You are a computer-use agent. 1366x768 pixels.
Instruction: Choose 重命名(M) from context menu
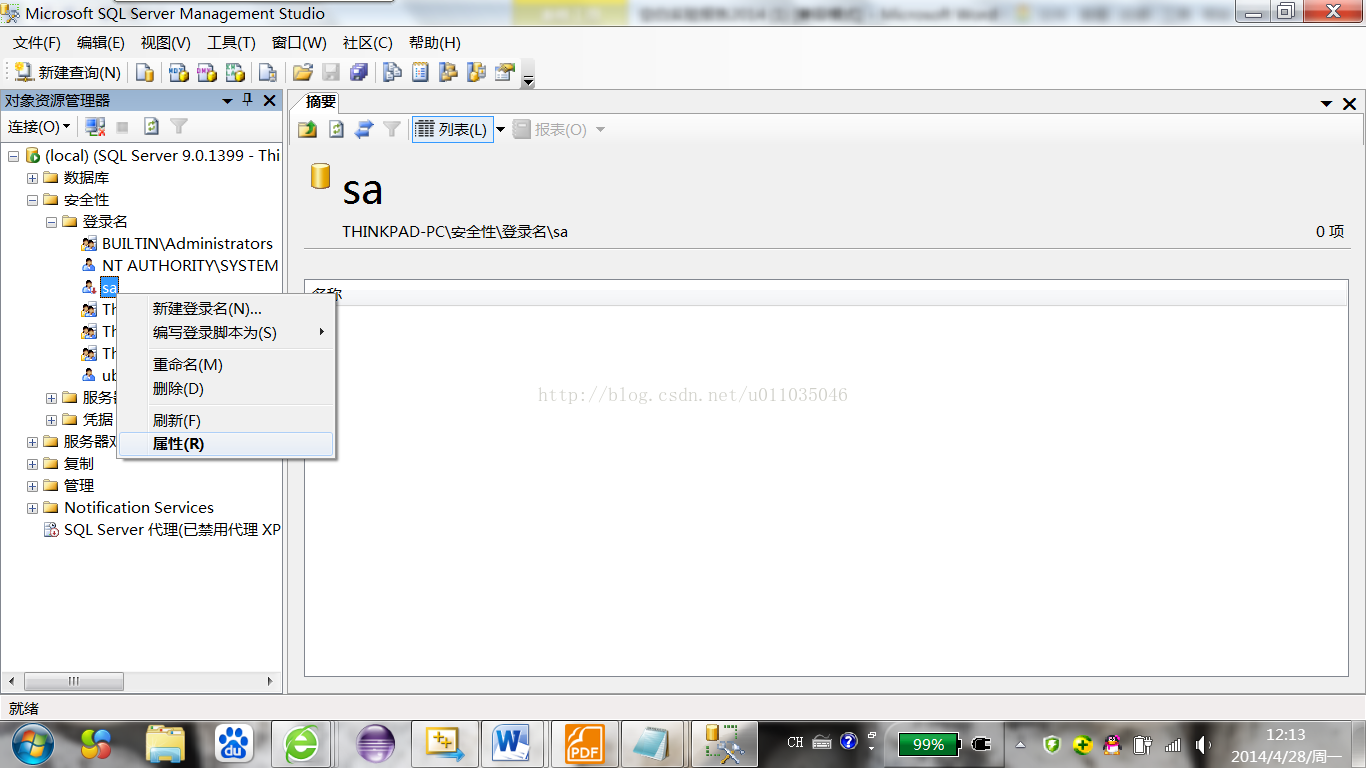point(226,365)
